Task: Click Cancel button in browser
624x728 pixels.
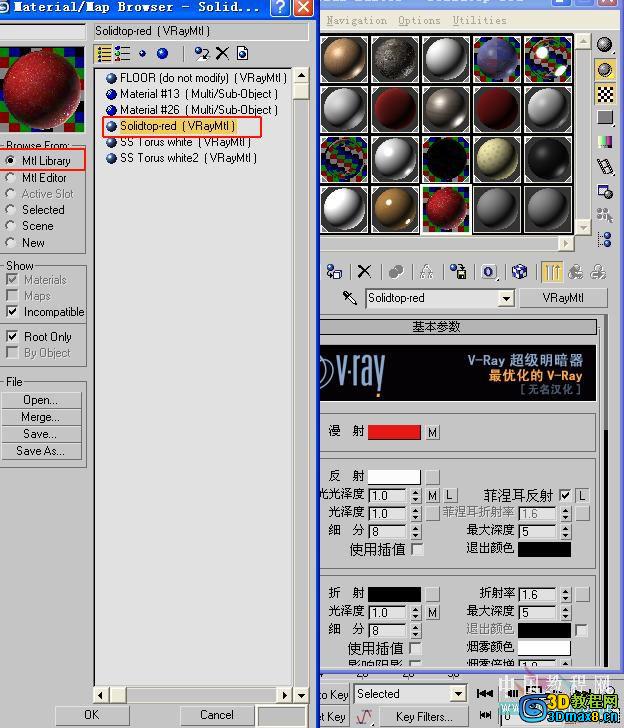Action: [x=217, y=715]
